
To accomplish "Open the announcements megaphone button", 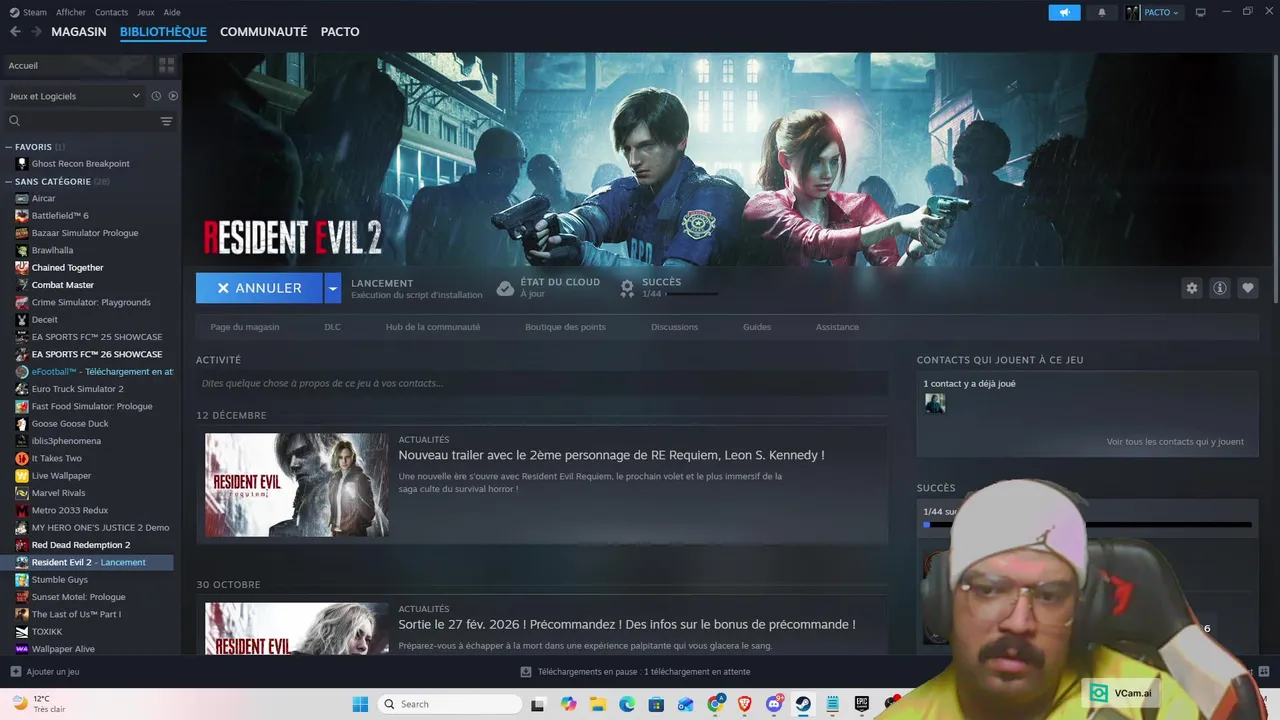I will (x=1064, y=12).
